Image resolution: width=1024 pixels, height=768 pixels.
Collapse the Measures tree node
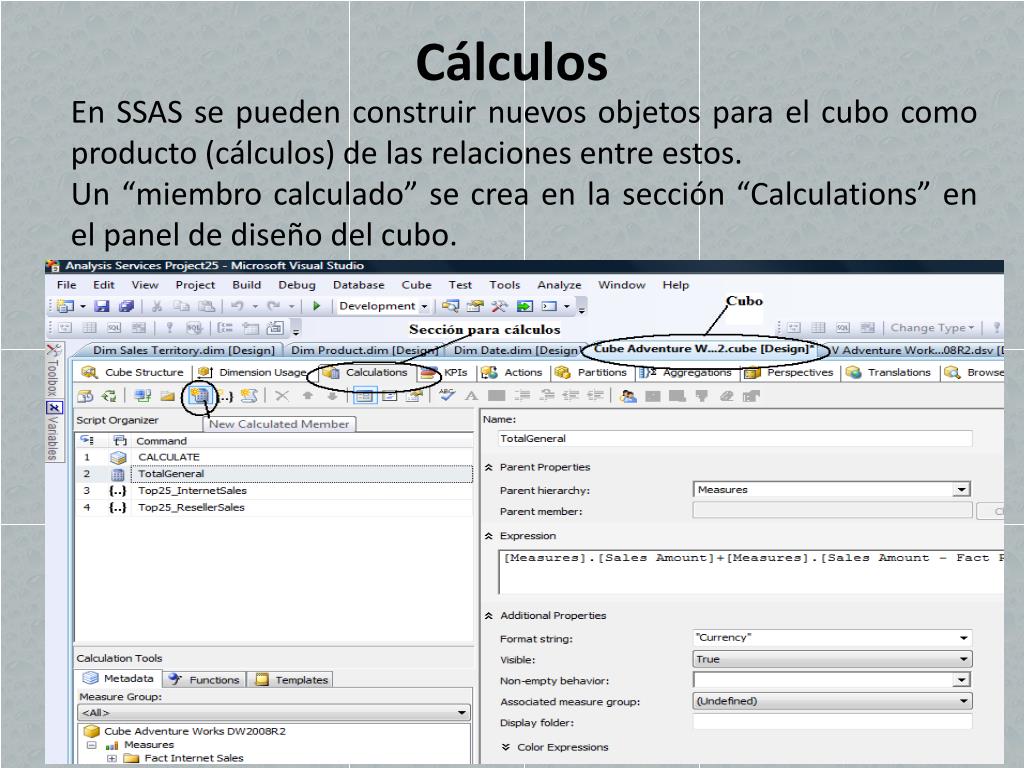[91, 745]
